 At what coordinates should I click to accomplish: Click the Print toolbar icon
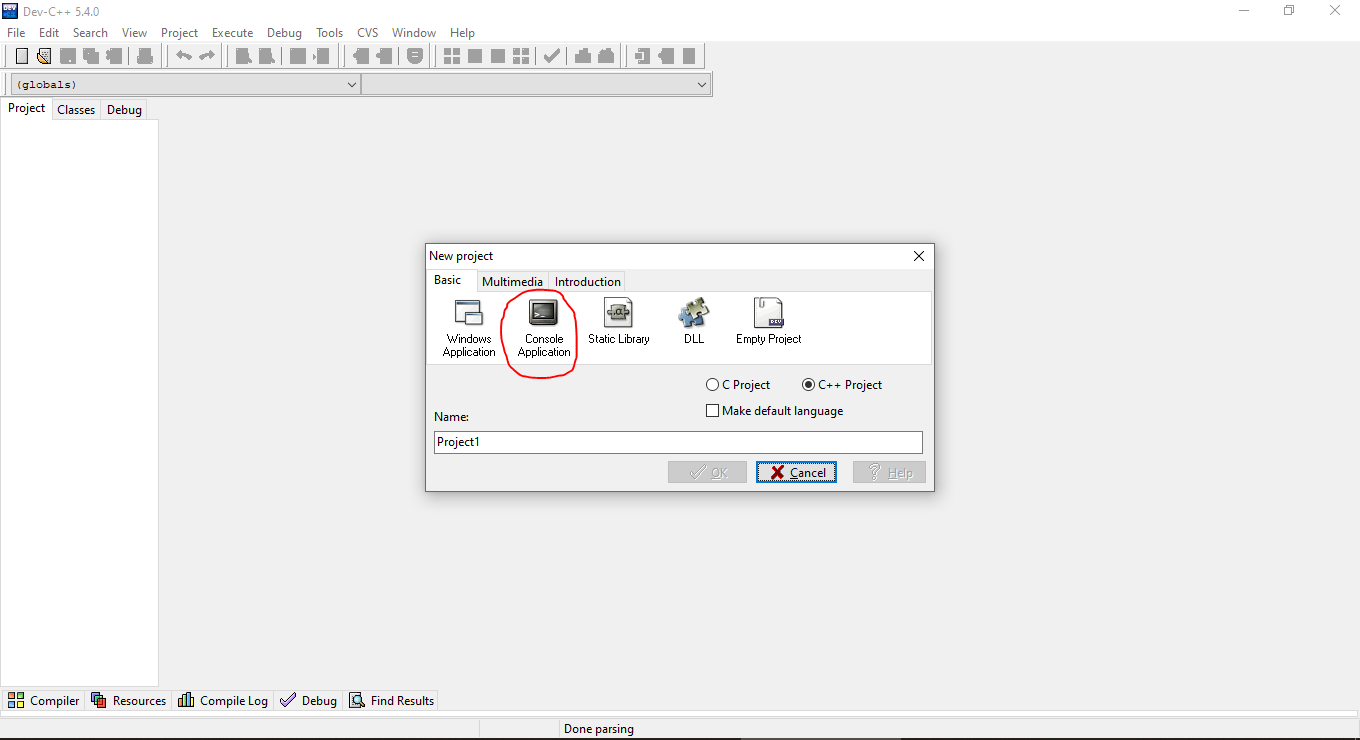pos(145,56)
